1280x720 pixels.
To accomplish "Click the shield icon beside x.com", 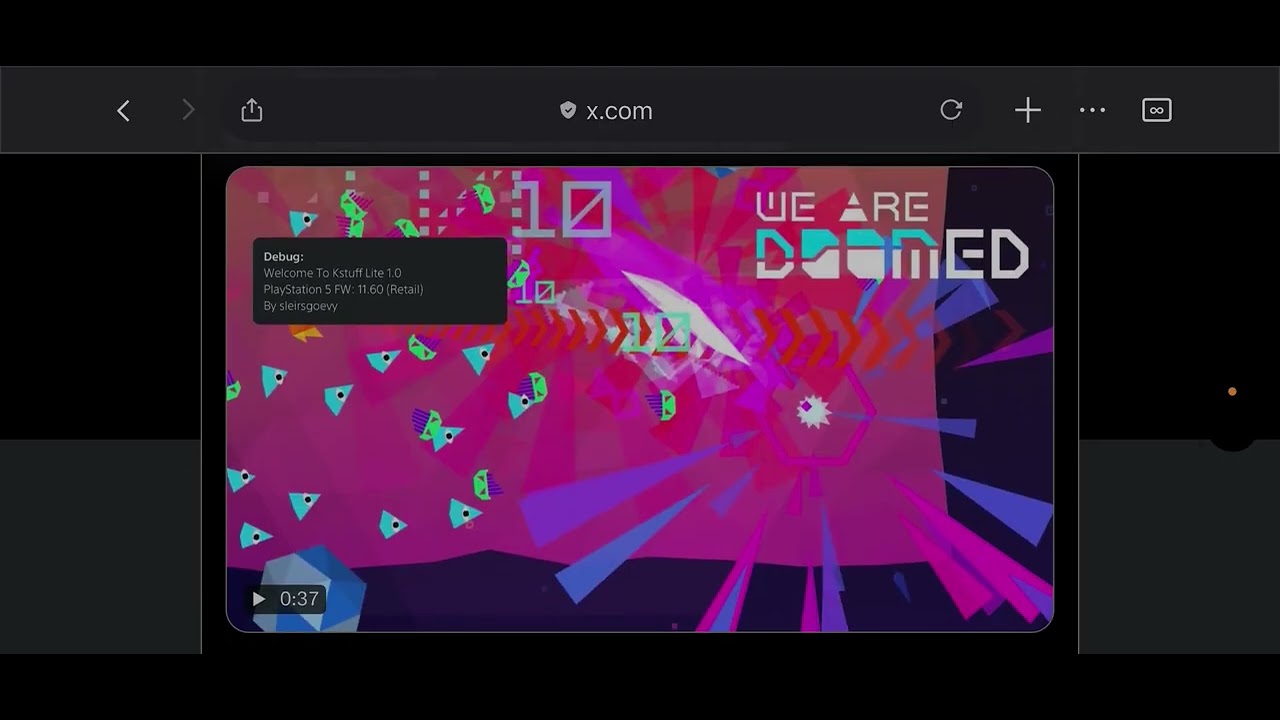I will (568, 110).
